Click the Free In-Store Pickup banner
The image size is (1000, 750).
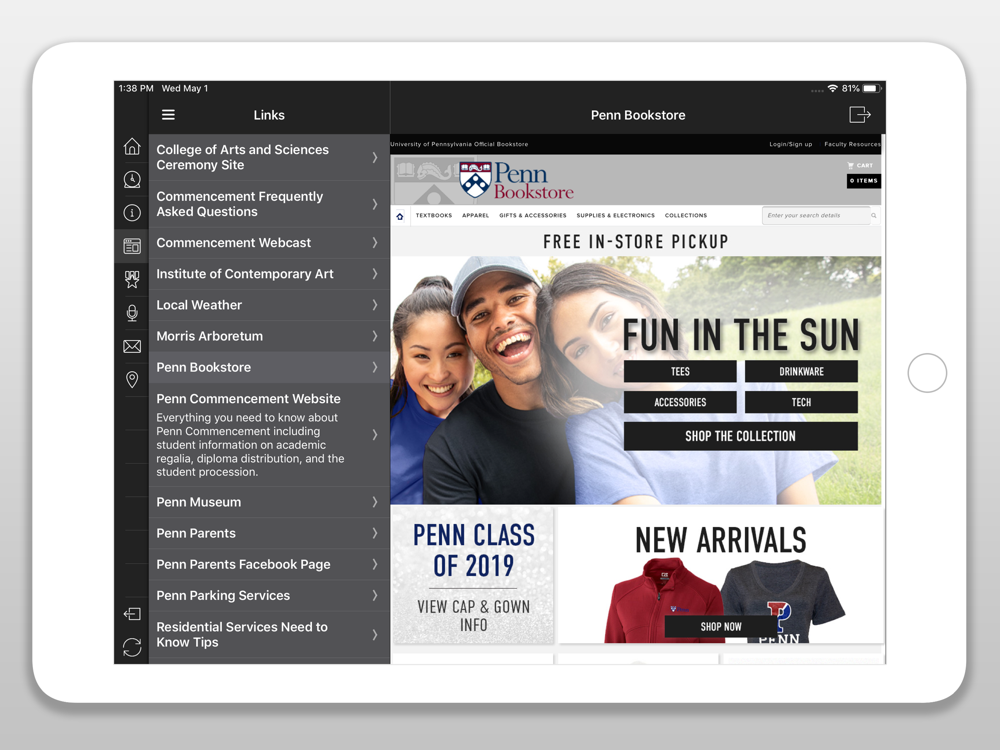tap(636, 242)
